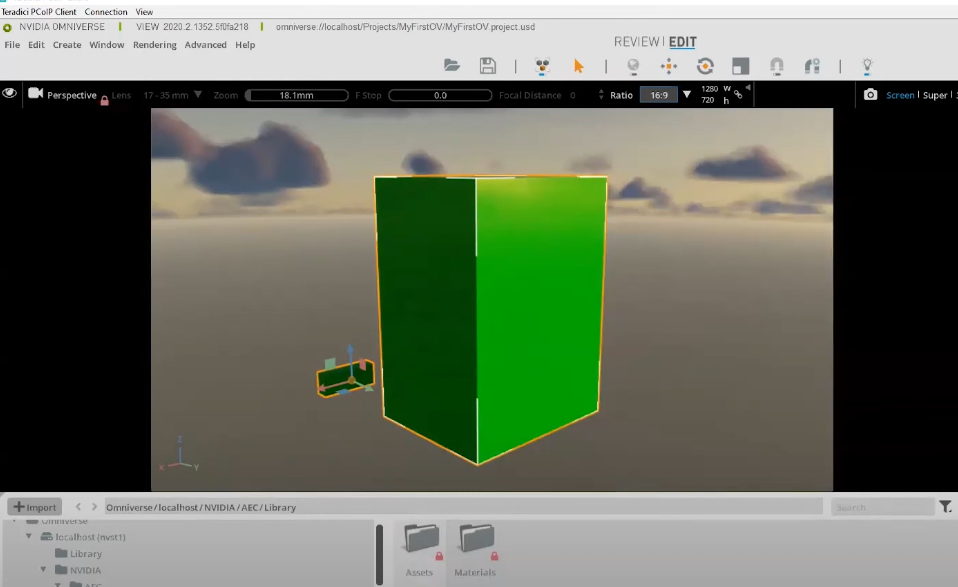Click the filter funnel icon by search
The image size is (958, 587).
point(945,507)
